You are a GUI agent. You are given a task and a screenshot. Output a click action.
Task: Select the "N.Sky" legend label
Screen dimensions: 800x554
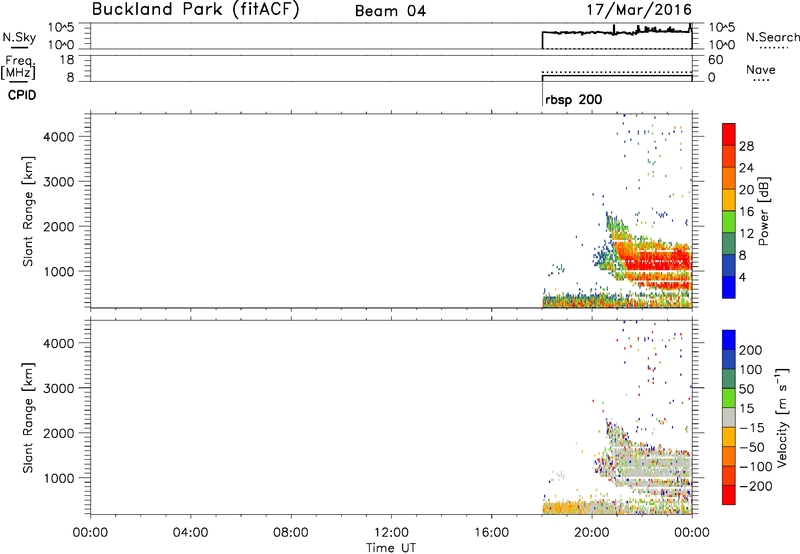pos(19,37)
